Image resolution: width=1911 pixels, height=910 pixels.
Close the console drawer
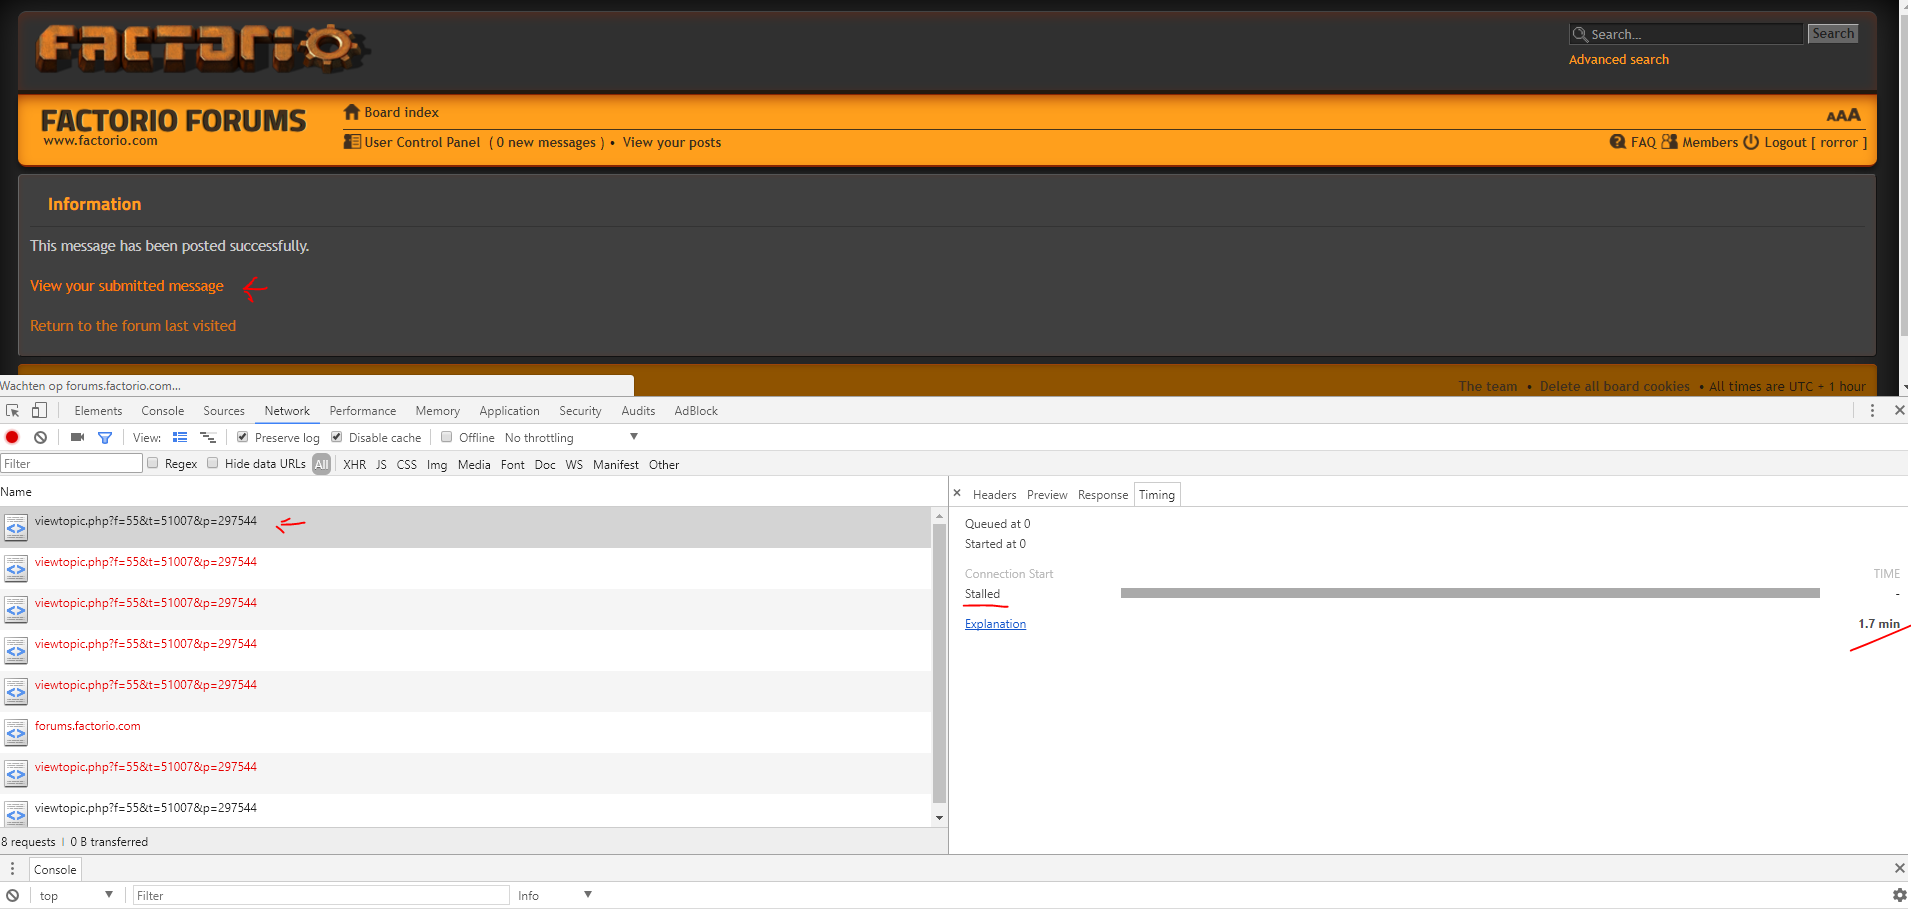(1899, 869)
